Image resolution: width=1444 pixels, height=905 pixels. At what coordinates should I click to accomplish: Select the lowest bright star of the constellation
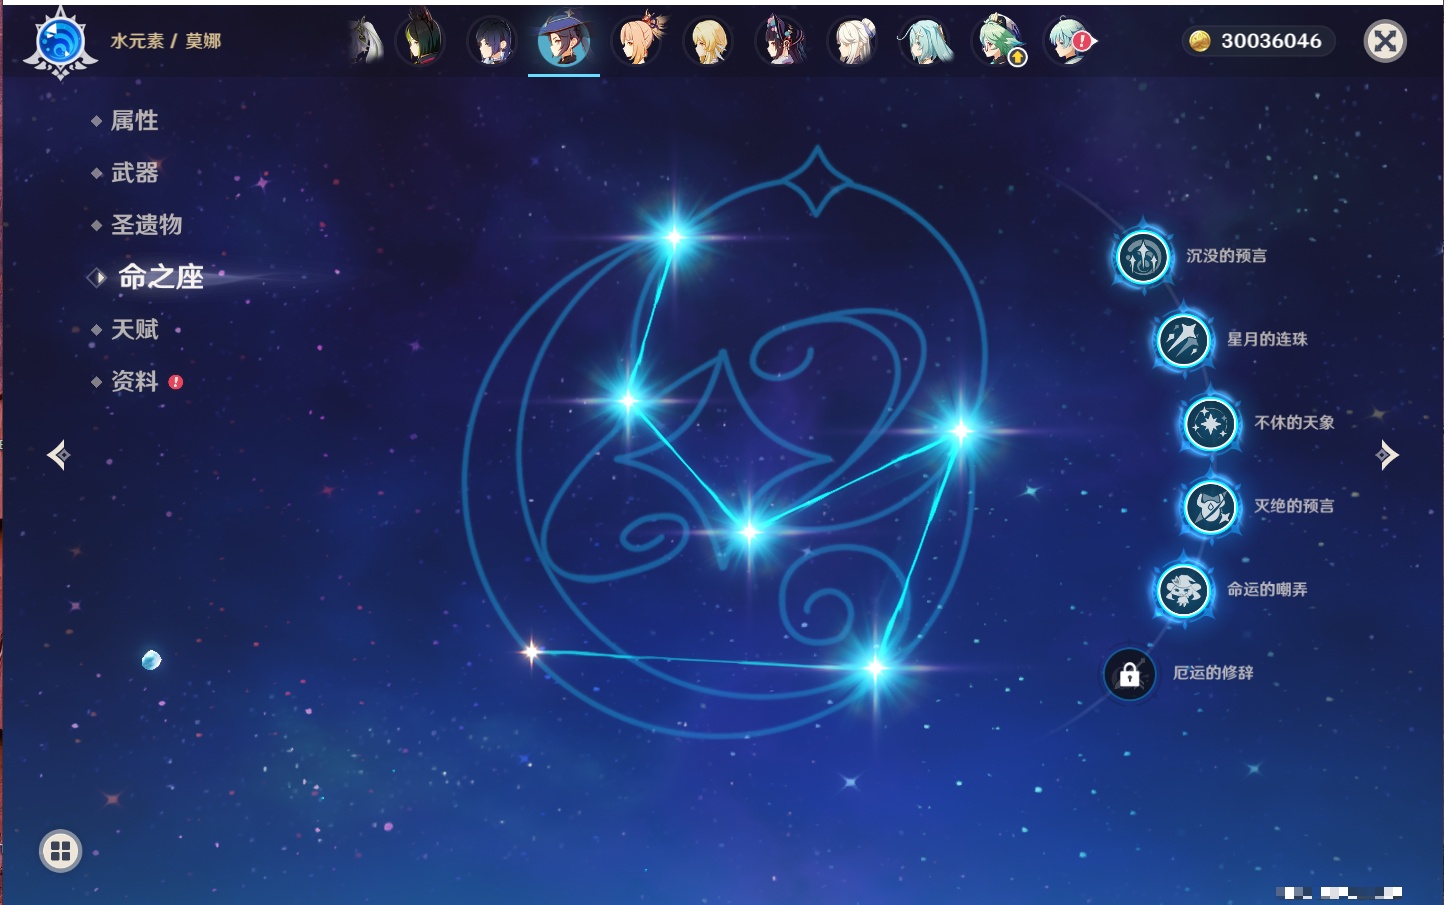click(875, 667)
